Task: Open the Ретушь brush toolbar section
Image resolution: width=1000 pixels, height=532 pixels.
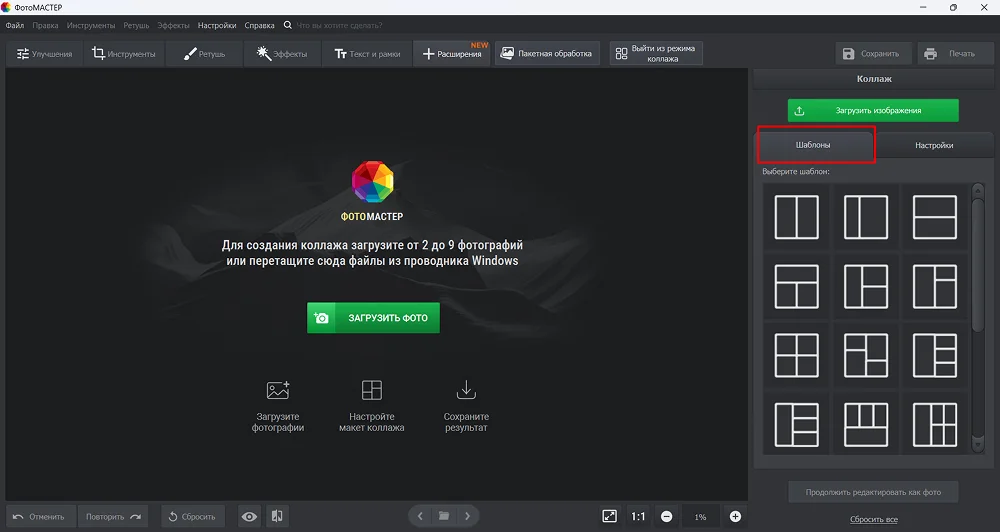Action: (204, 54)
